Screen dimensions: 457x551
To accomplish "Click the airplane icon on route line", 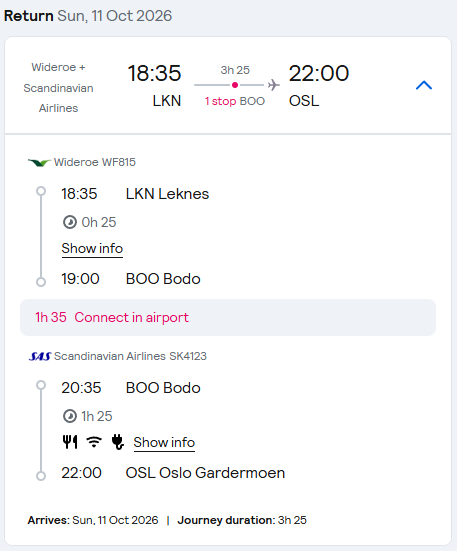I will [273, 85].
